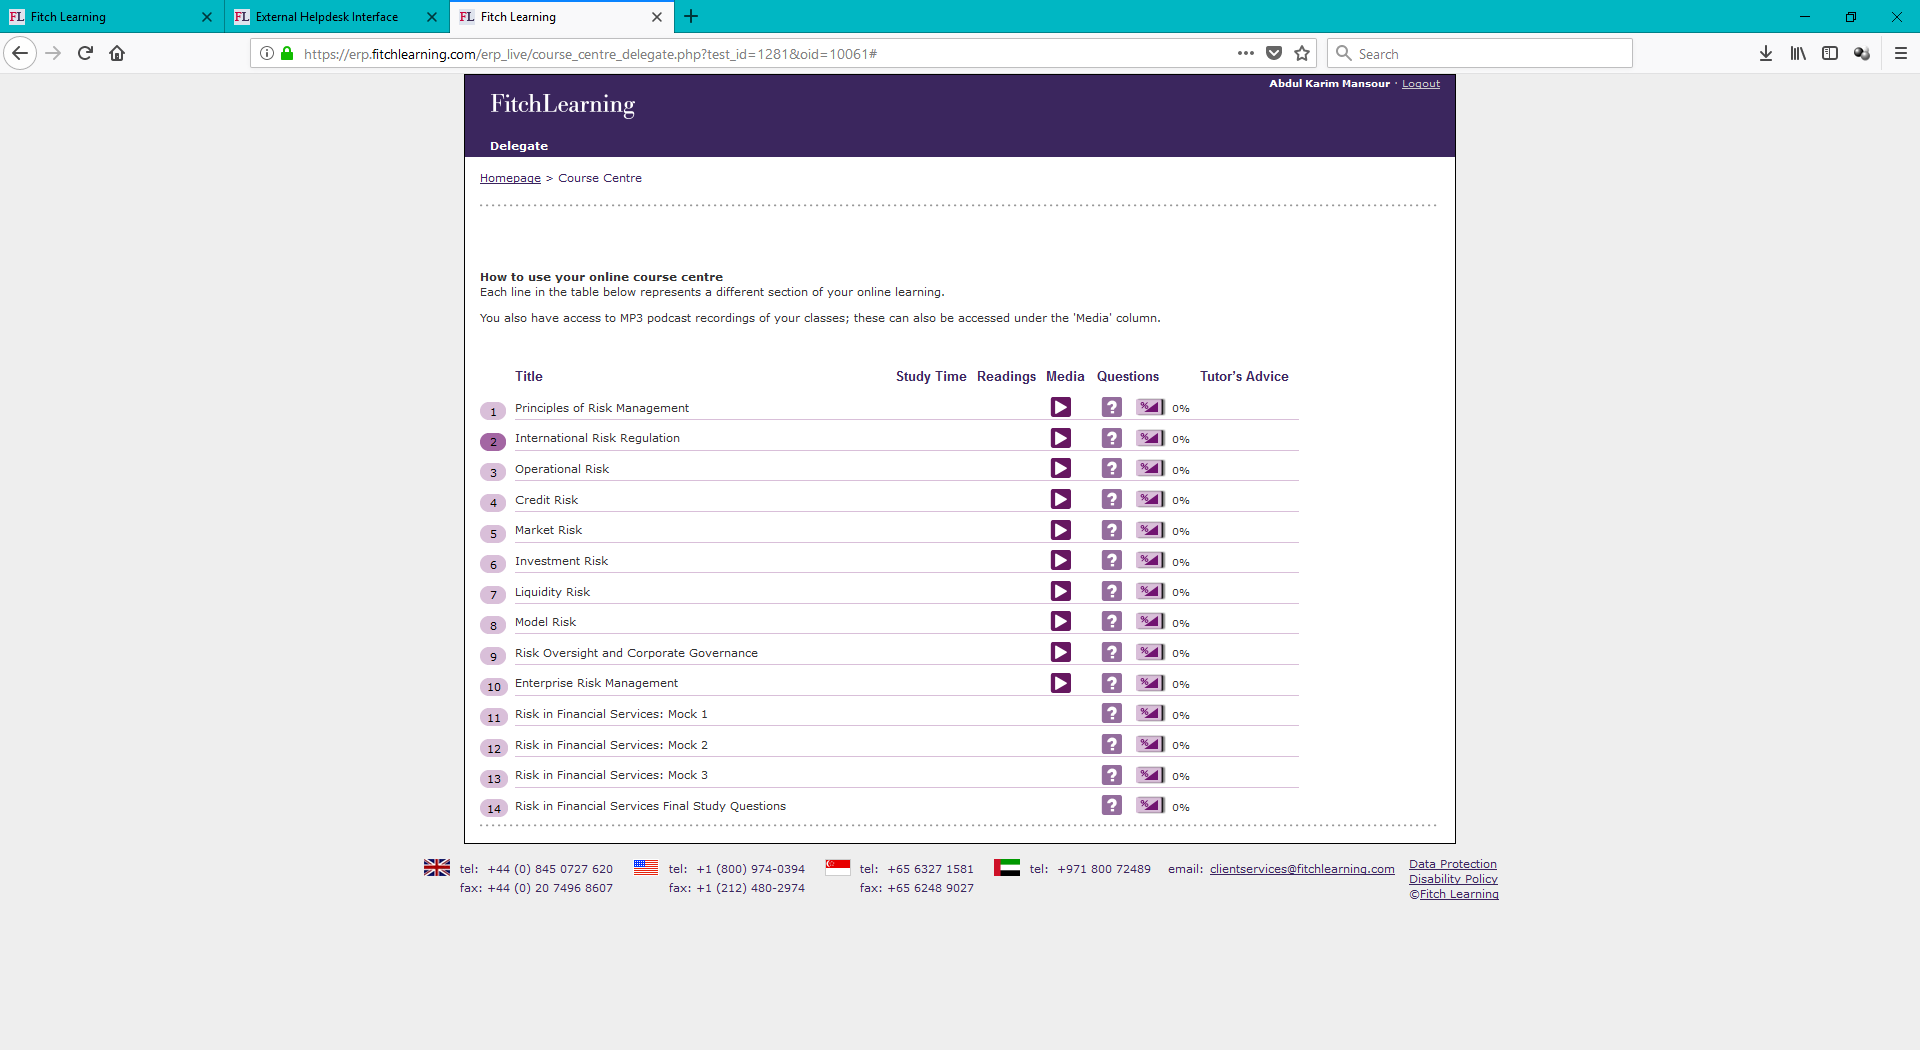Play media for International Risk Regulation
The image size is (1920, 1050).
tap(1061, 438)
